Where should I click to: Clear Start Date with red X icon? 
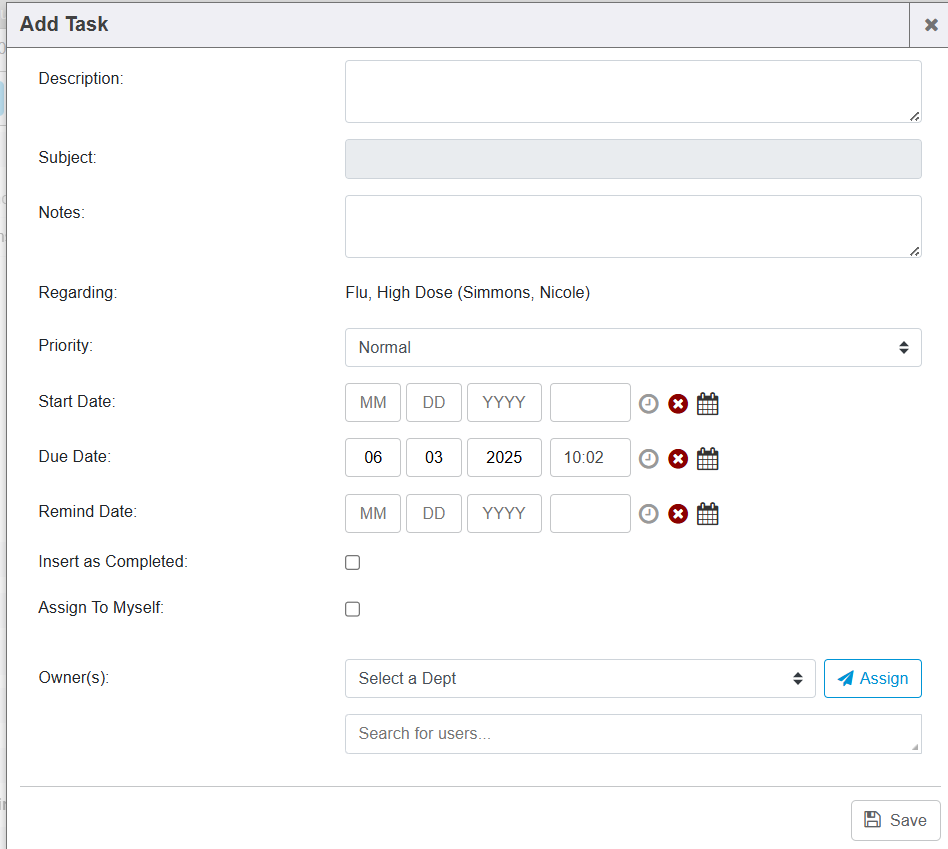[678, 404]
